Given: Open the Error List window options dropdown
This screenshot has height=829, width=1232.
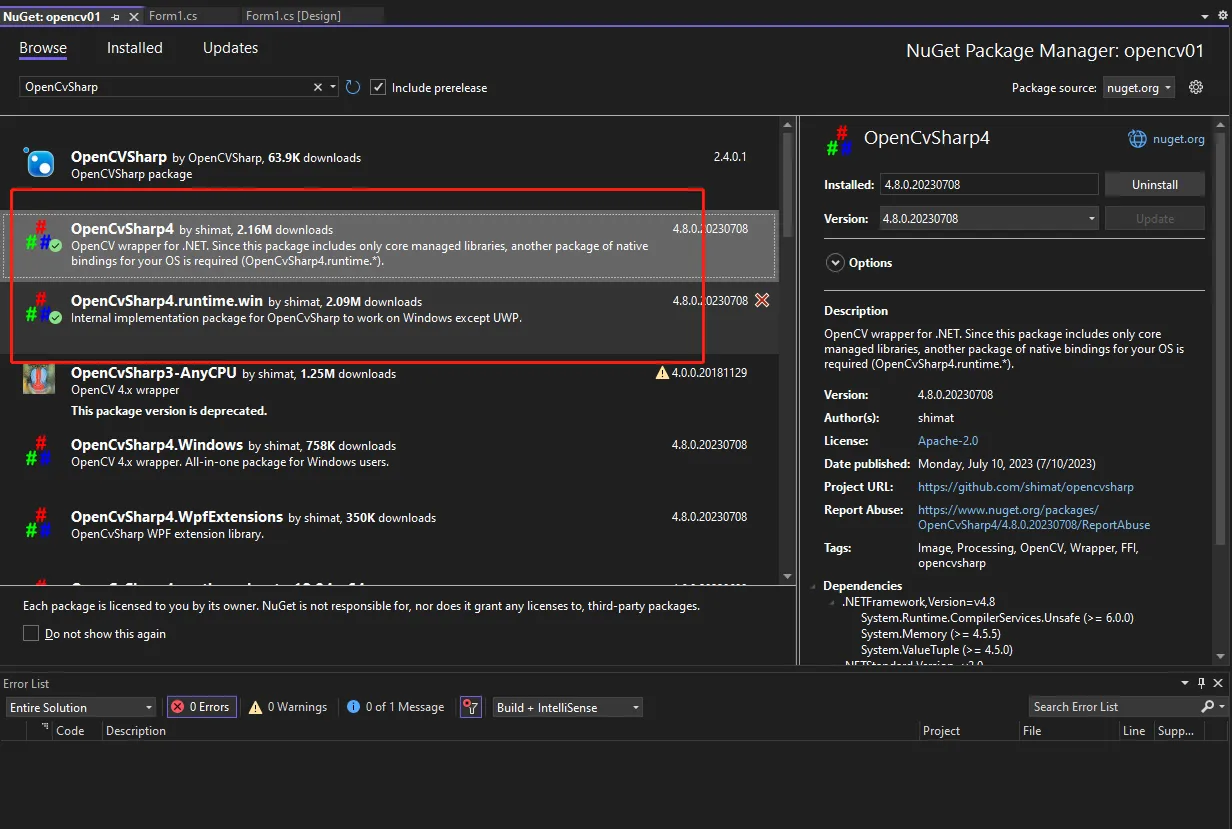Looking at the screenshot, I should point(1184,683).
